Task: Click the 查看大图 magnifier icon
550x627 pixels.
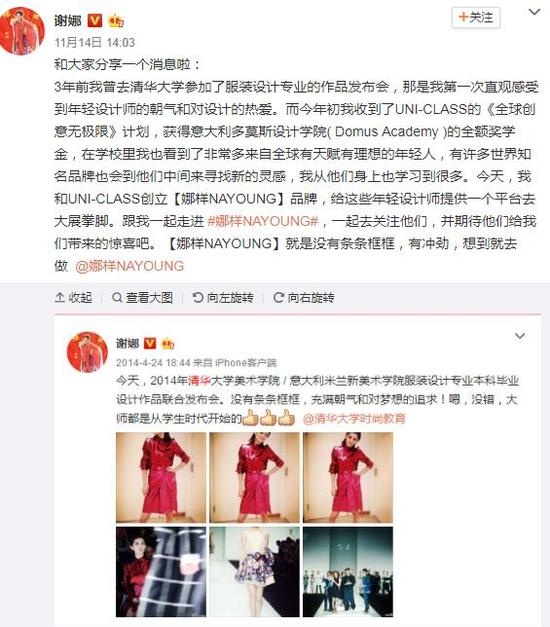Action: [117, 297]
